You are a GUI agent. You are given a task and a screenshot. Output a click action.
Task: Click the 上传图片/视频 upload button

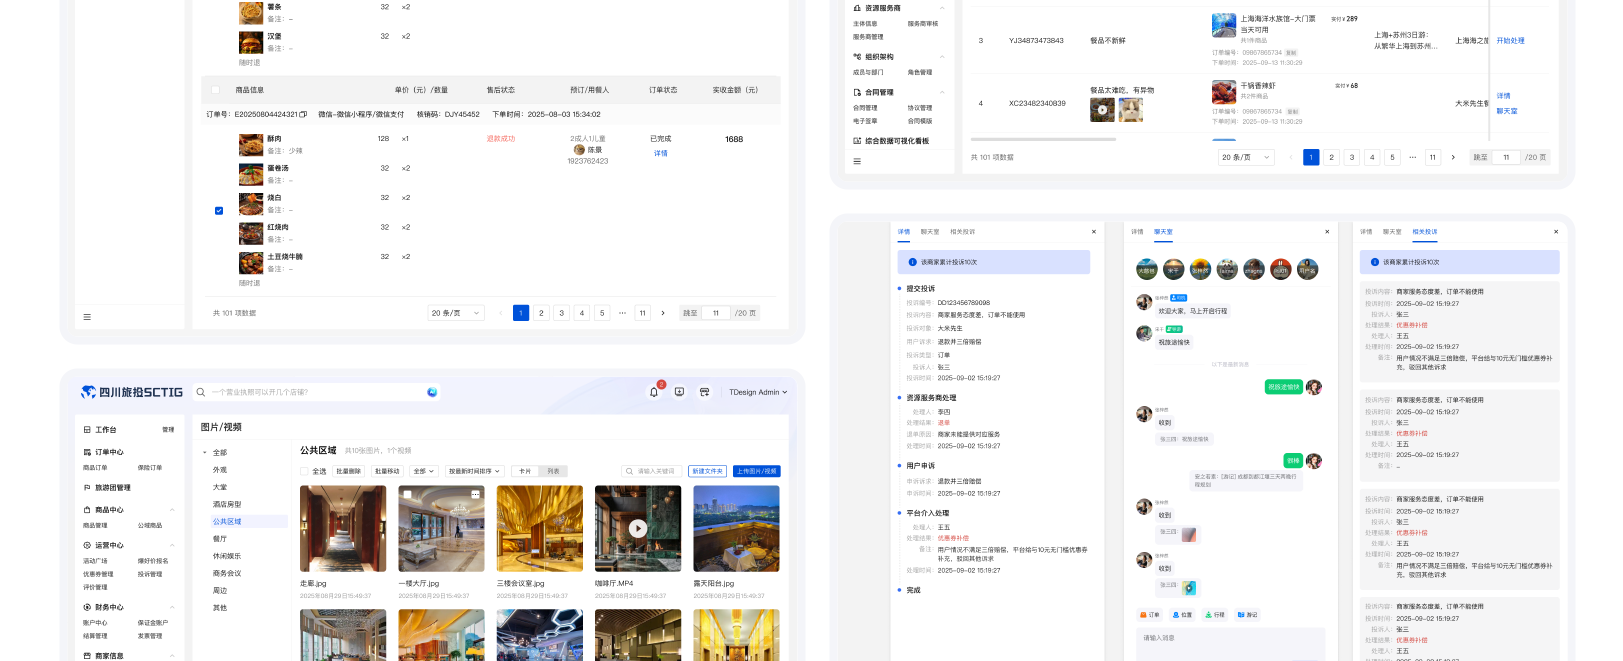[x=756, y=471]
